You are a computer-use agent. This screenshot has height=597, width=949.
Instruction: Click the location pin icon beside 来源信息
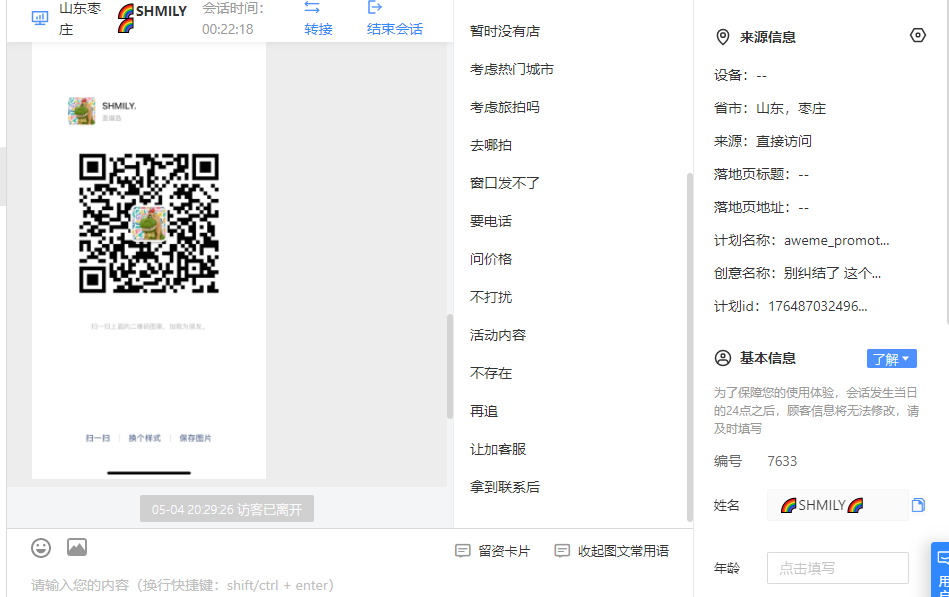(723, 37)
